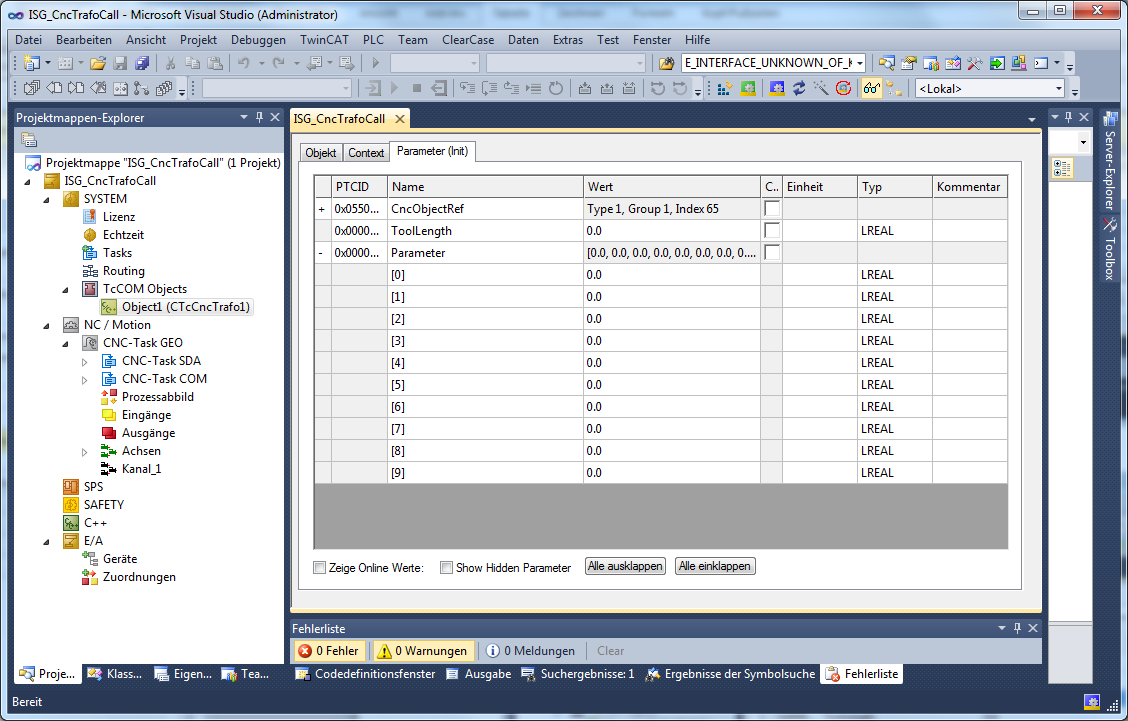
Task: Click the TwinCAT Config Mode icon
Action: [x=777, y=89]
